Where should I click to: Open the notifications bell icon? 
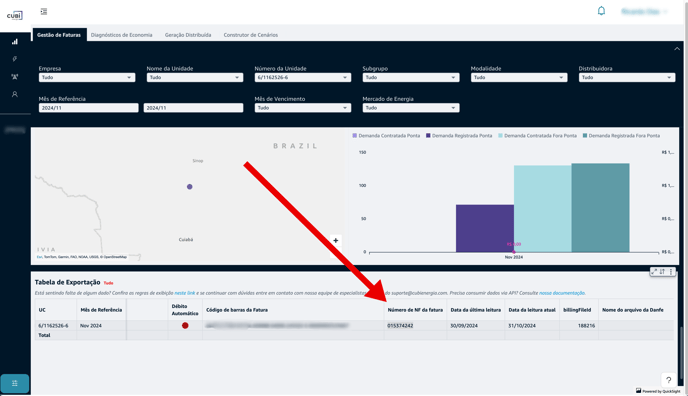pyautogui.click(x=601, y=11)
